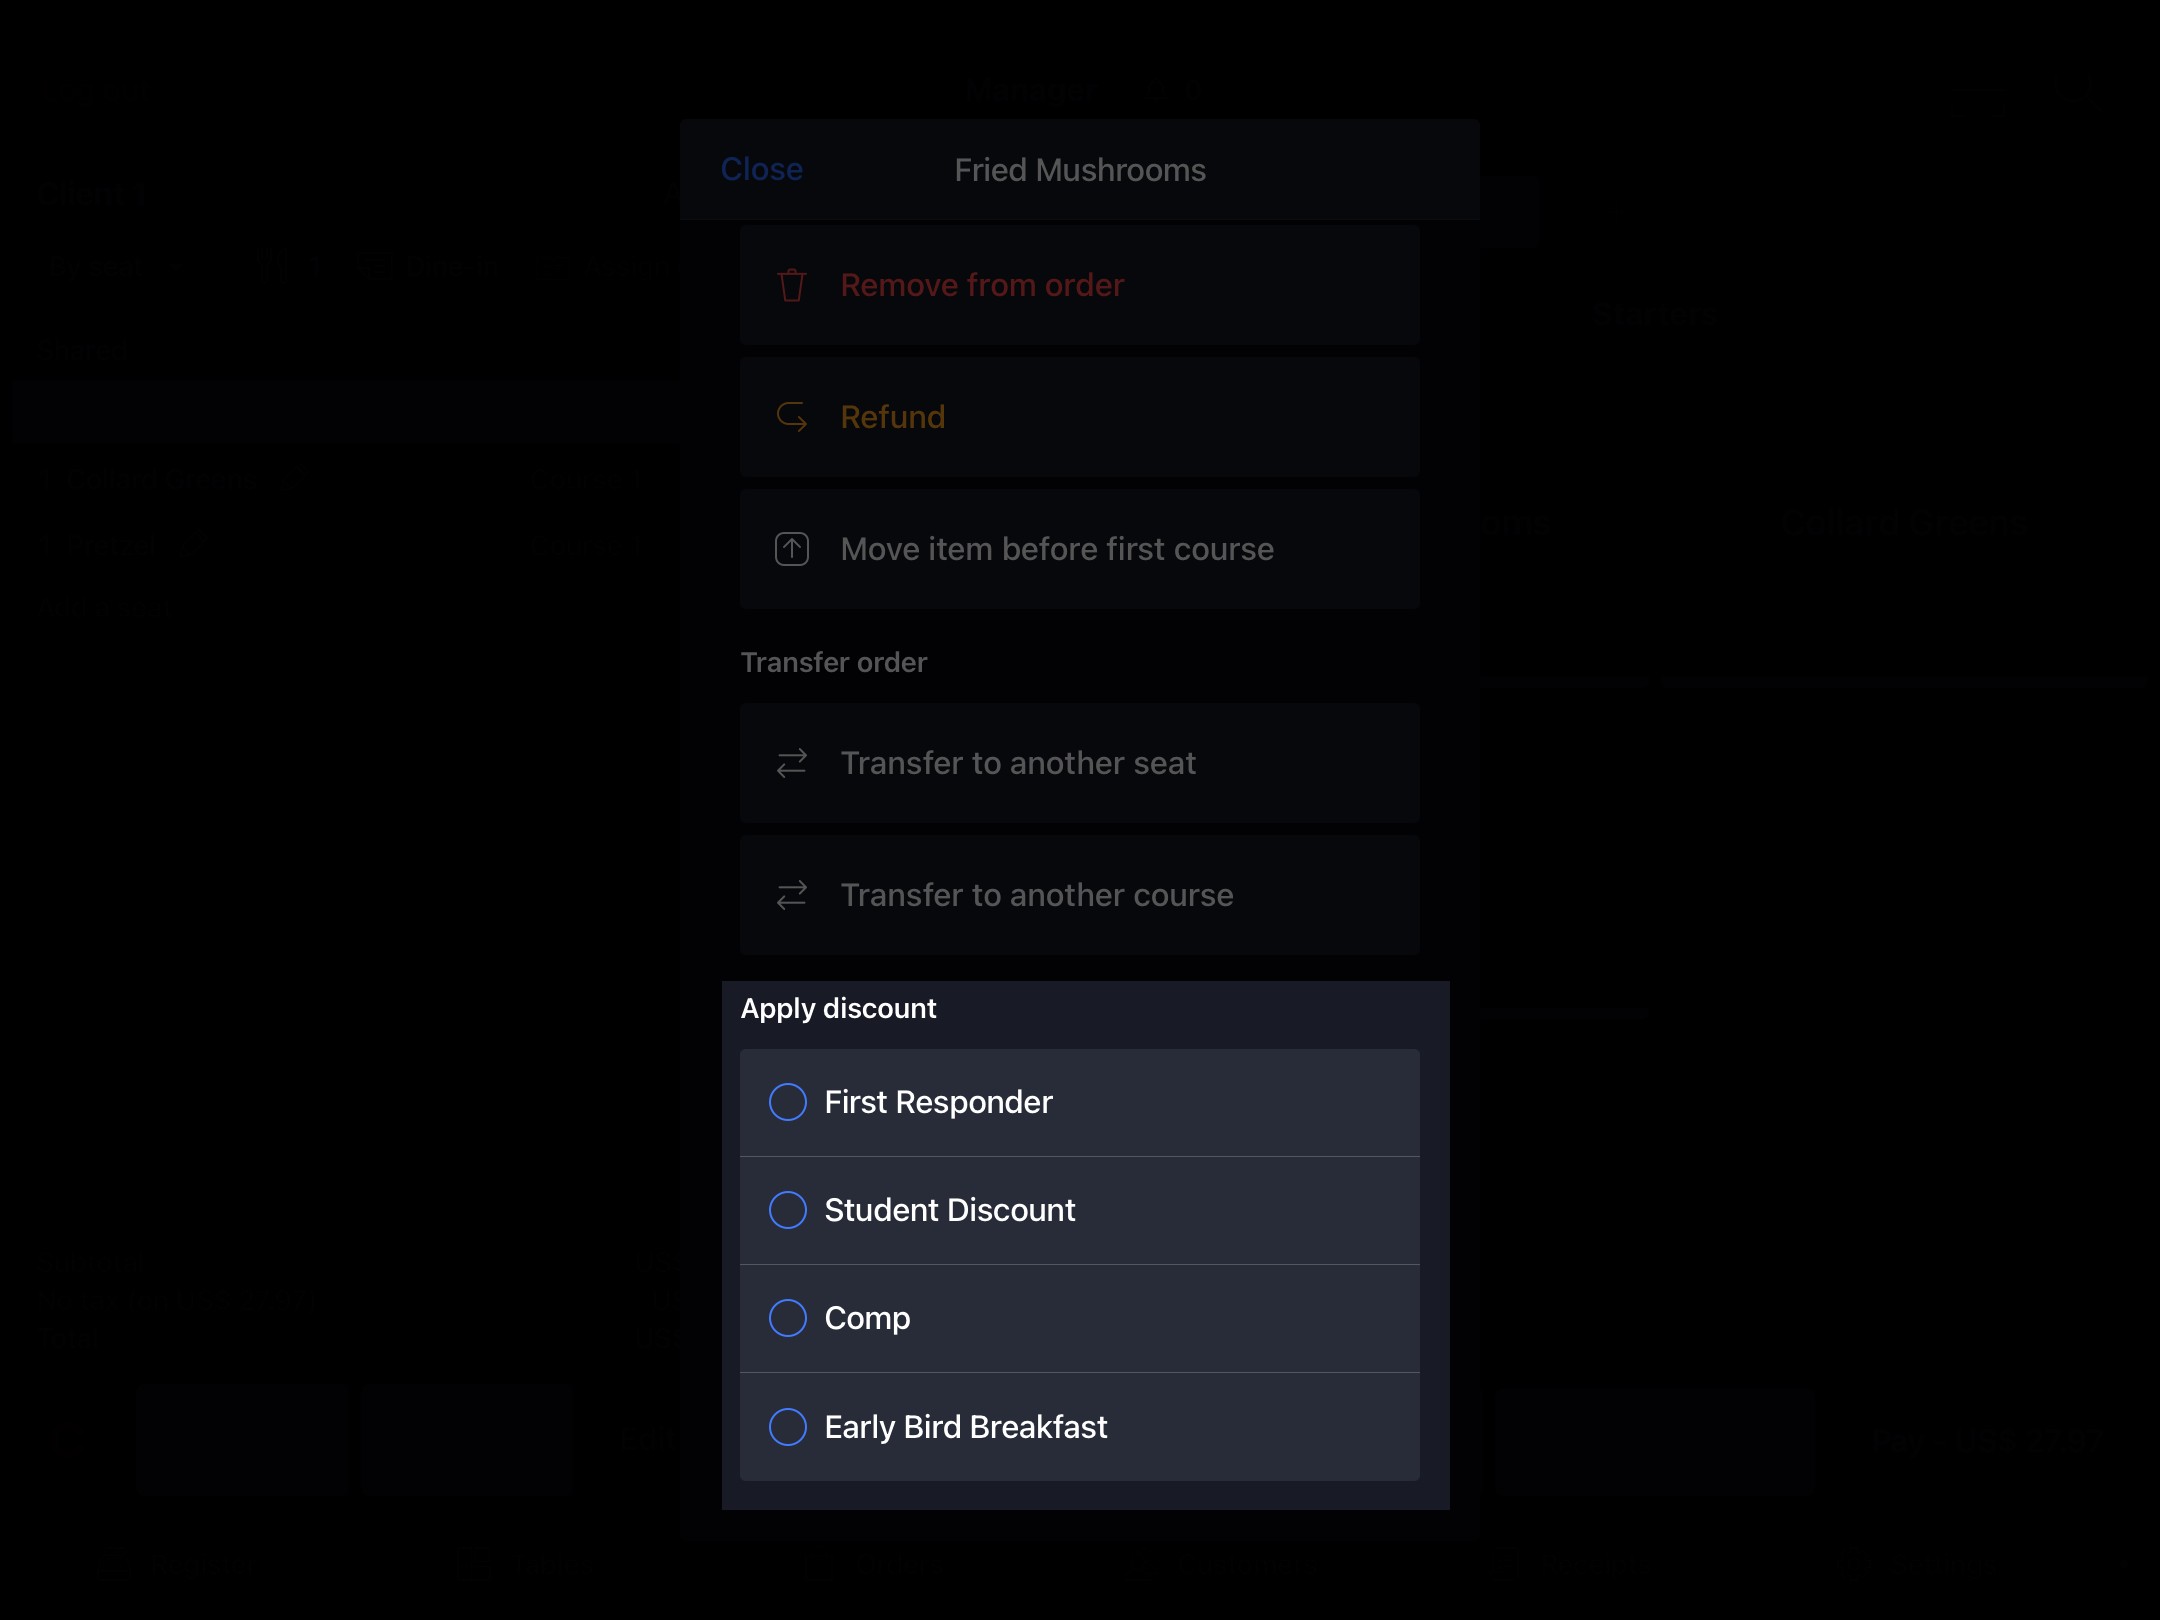Click the Refund text label

tap(893, 417)
